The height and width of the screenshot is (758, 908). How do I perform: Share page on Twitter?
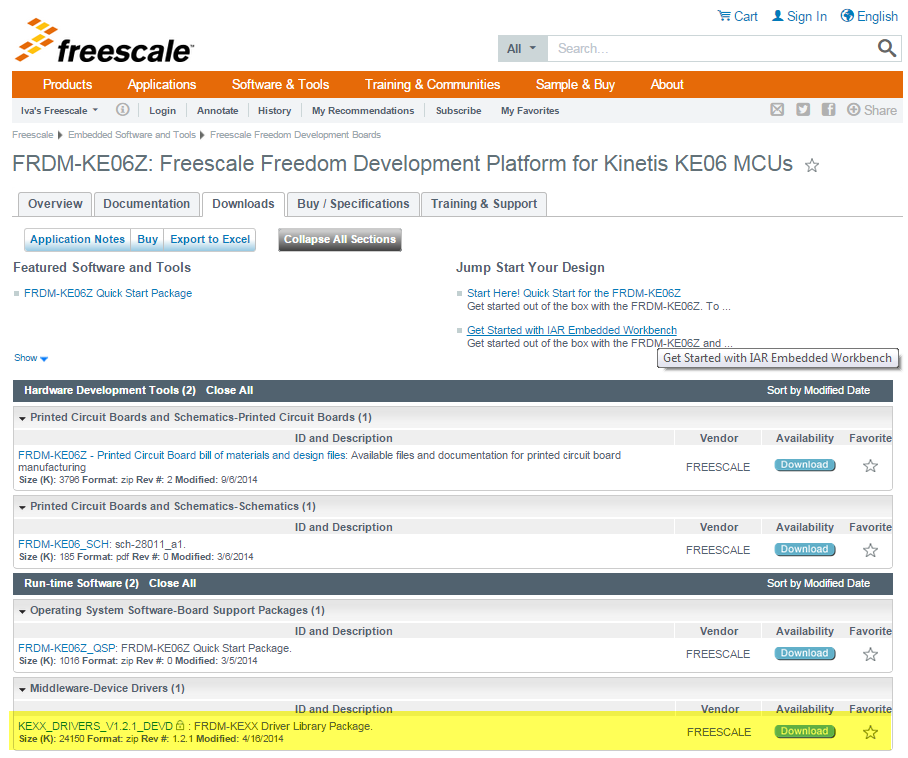[803, 110]
